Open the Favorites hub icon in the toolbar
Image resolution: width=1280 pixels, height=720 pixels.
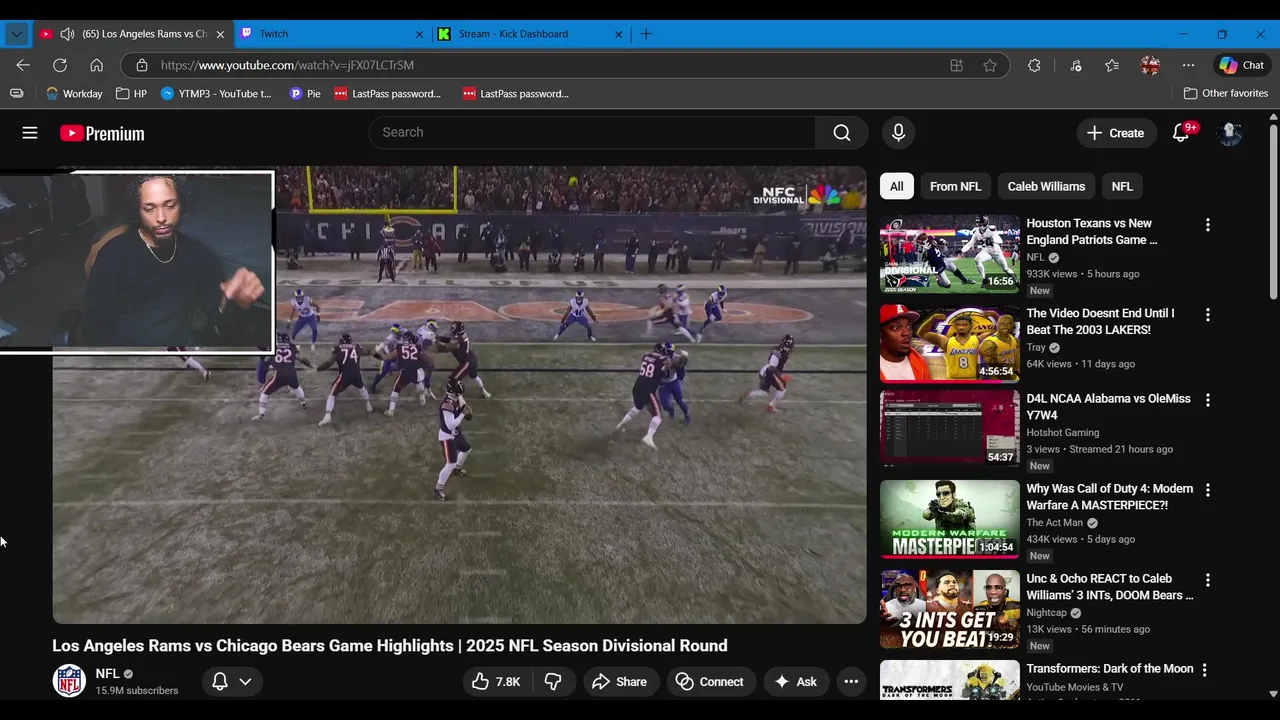1112,65
